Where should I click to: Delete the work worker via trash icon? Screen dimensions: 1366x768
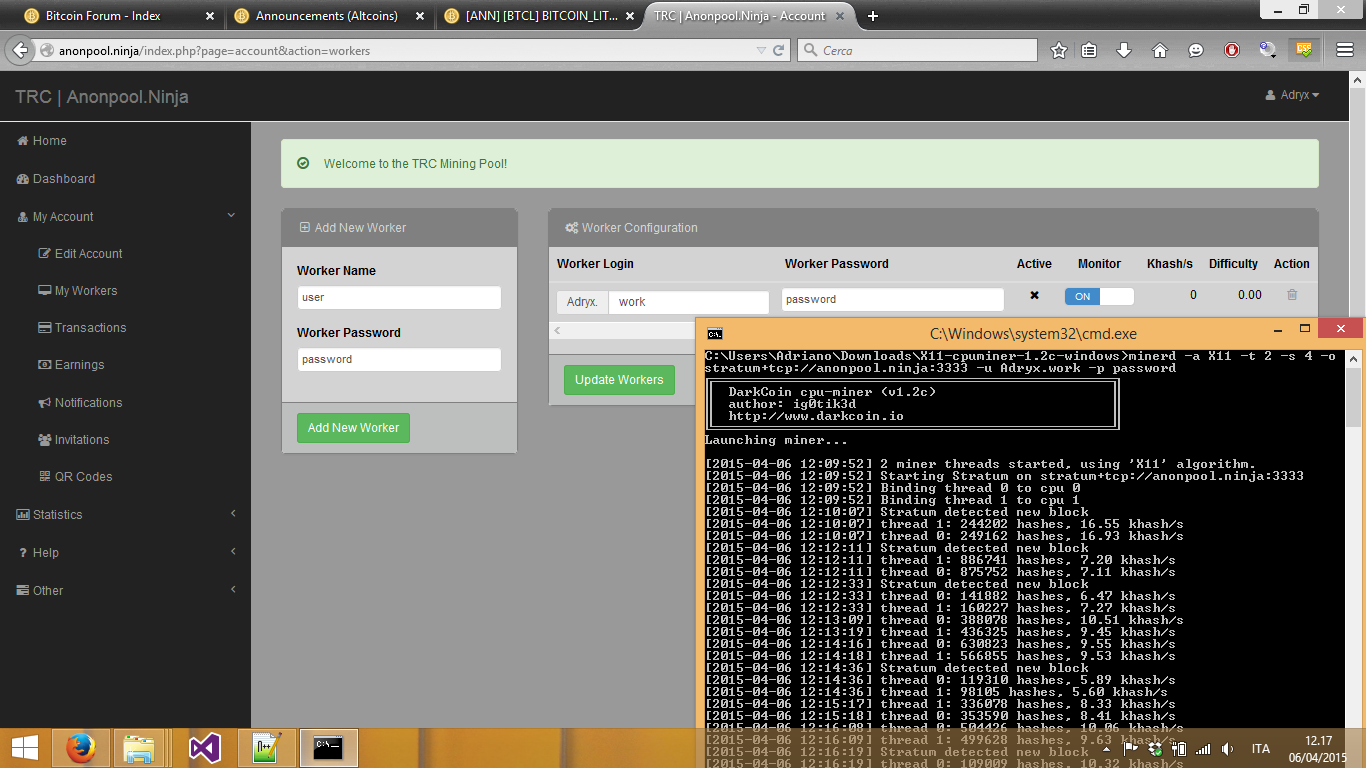coord(1291,295)
